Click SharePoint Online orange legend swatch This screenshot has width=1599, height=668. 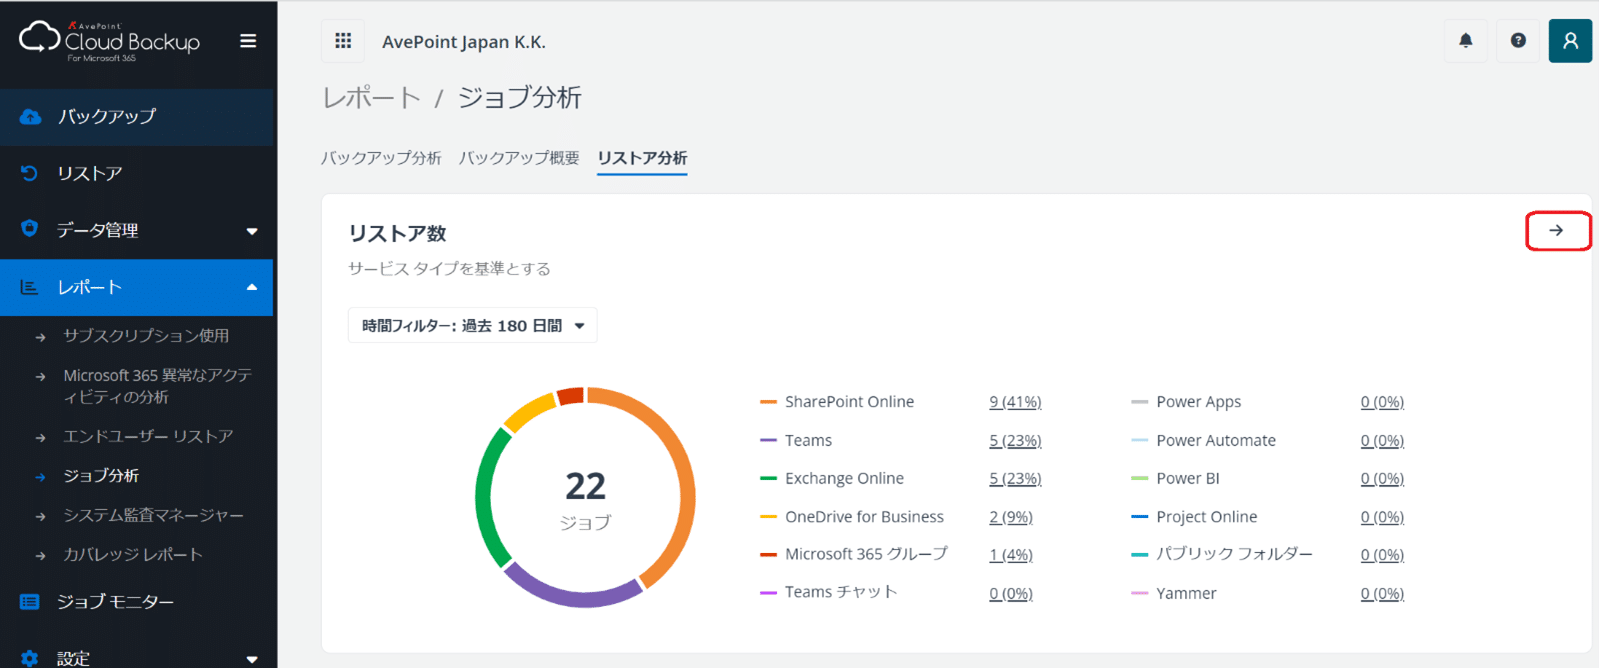pyautogui.click(x=768, y=402)
